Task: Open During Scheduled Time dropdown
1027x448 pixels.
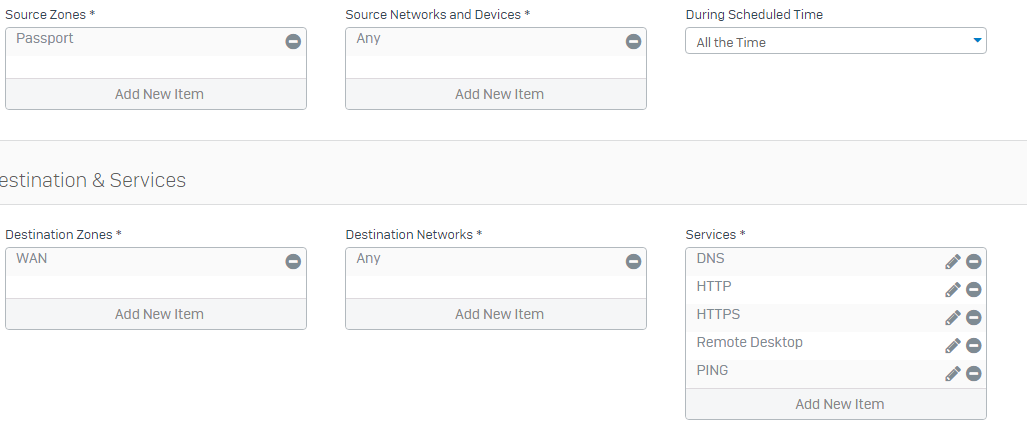Action: coord(836,41)
